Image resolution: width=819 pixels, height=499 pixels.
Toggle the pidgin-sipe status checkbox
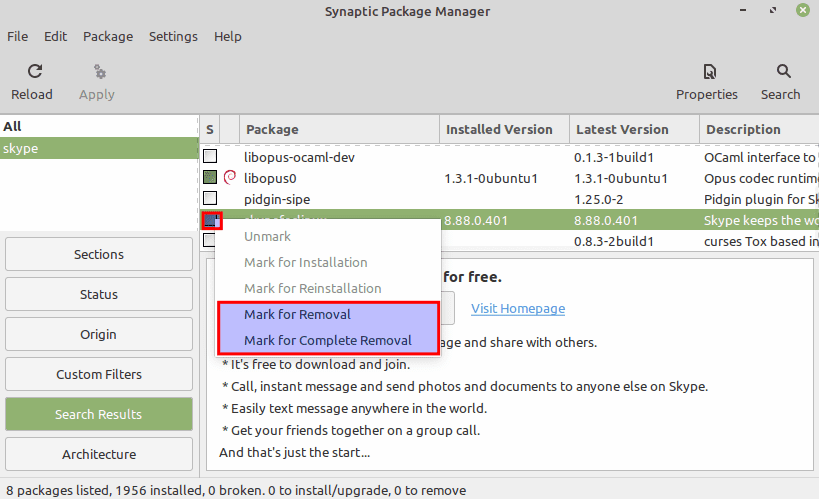pos(210,199)
